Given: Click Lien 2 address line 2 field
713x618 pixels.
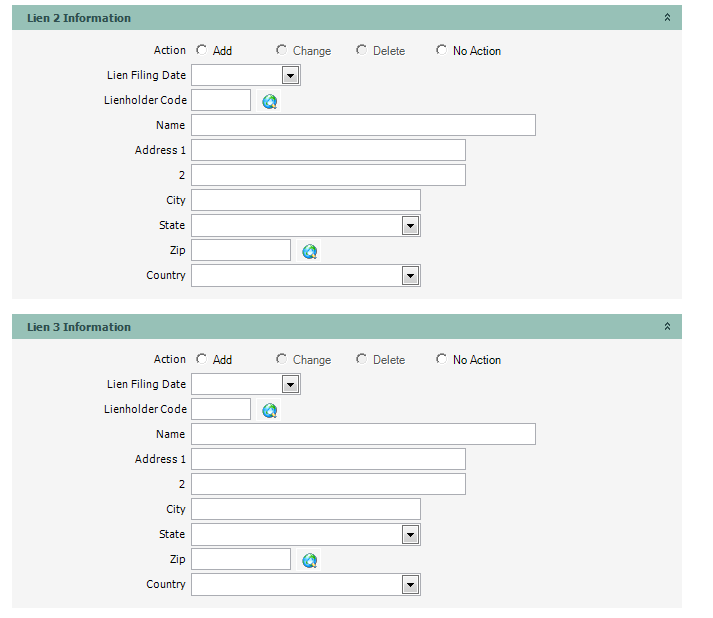Looking at the screenshot, I should click(328, 175).
